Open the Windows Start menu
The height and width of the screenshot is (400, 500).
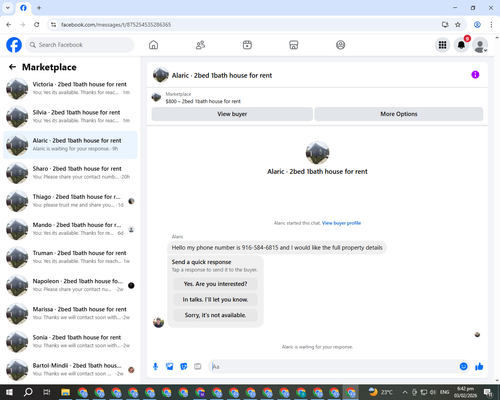coord(9,392)
